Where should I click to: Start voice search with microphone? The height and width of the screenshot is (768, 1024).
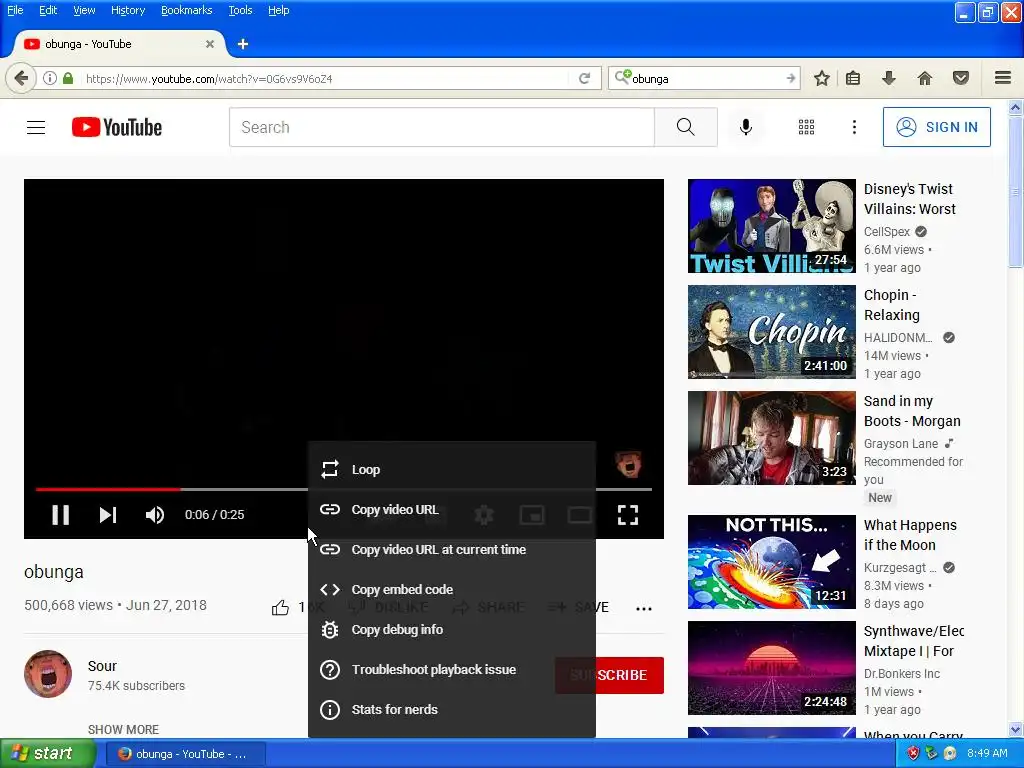pyautogui.click(x=746, y=127)
